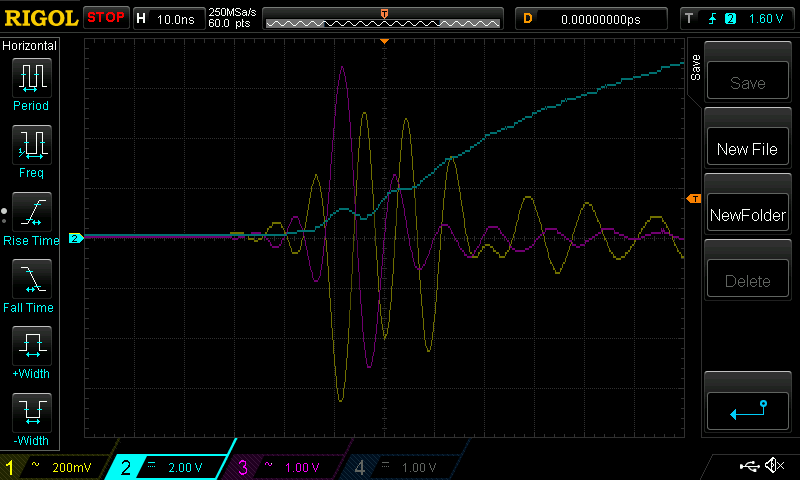Click the measurement menu page indicator dots
This screenshot has height=480, width=800.
click(x=4, y=216)
